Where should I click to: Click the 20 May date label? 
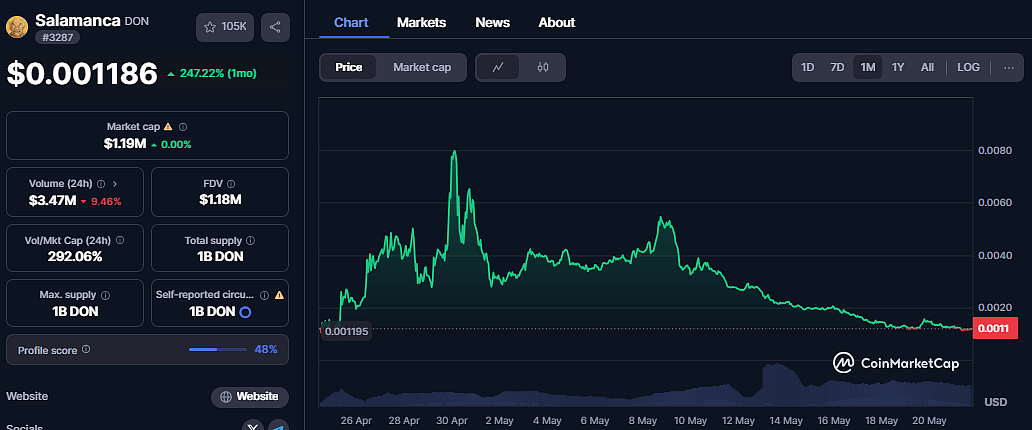coord(929,420)
